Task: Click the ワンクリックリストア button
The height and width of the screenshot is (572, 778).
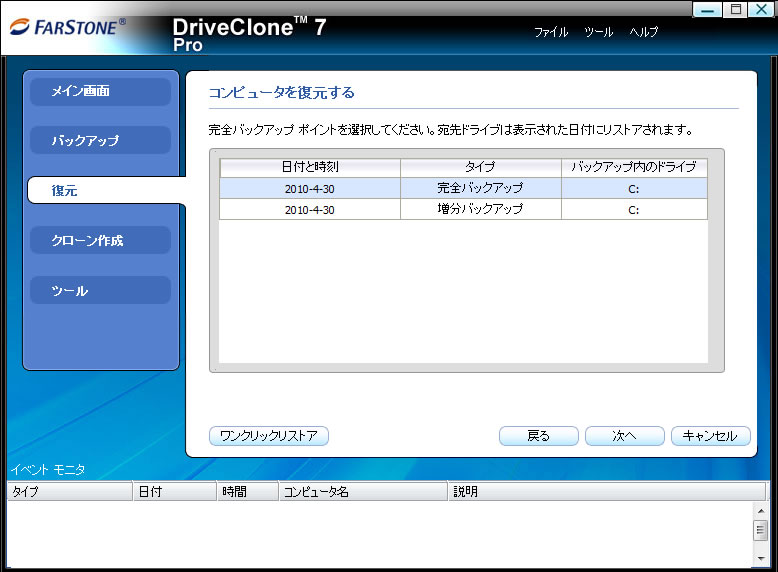Action: pos(269,436)
